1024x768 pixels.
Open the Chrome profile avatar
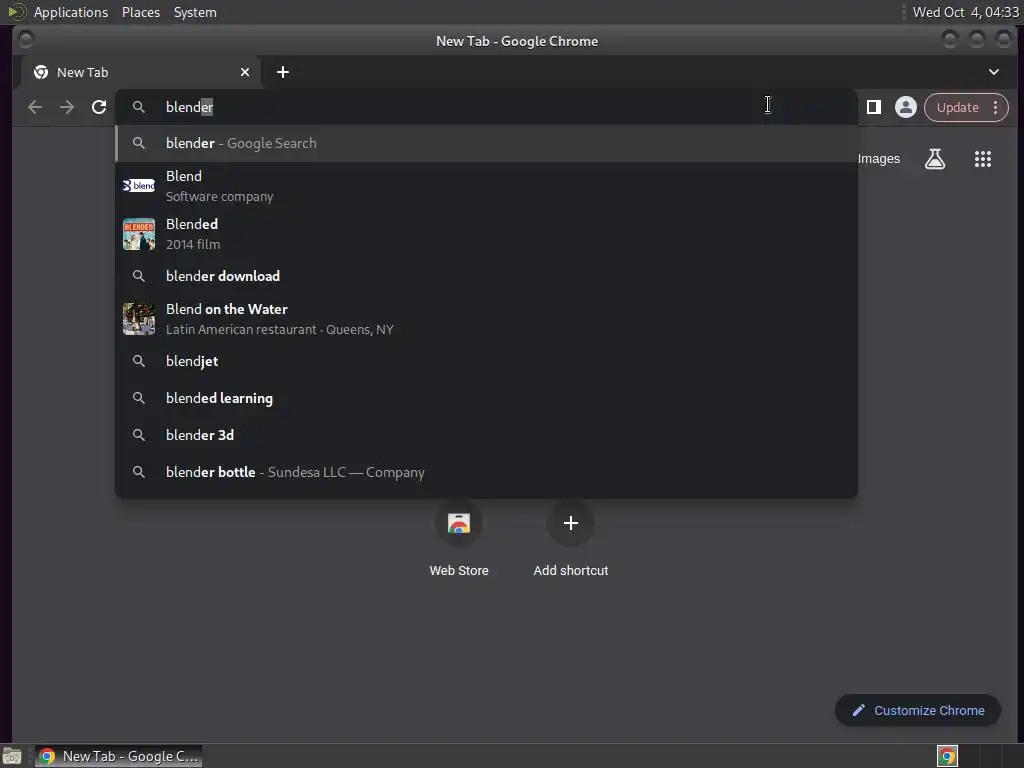click(x=906, y=107)
